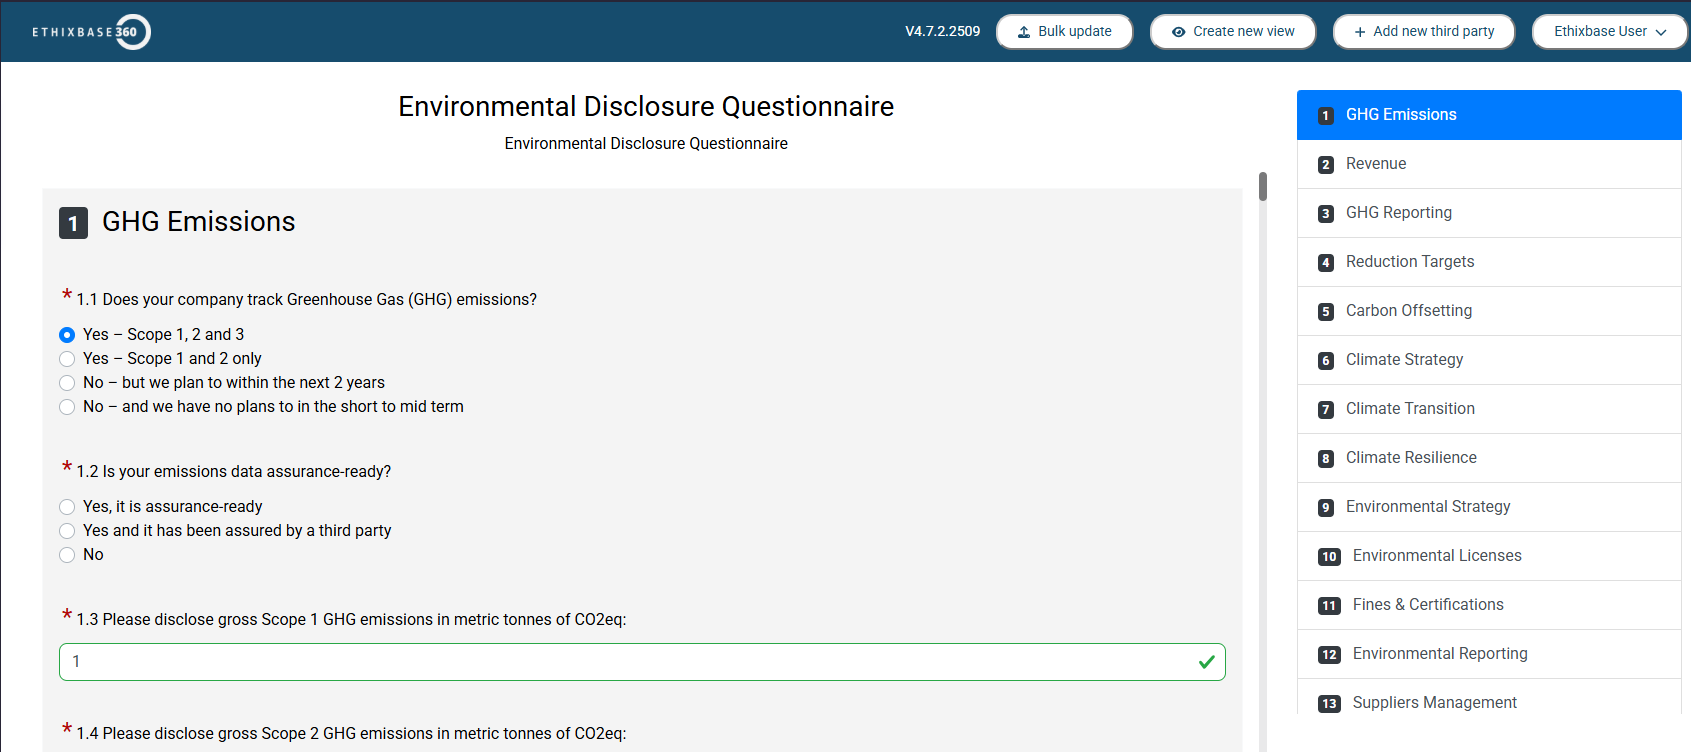Screen dimensions: 1691x752
Task: Click the eye icon in Create new view
Action: 1178,32
